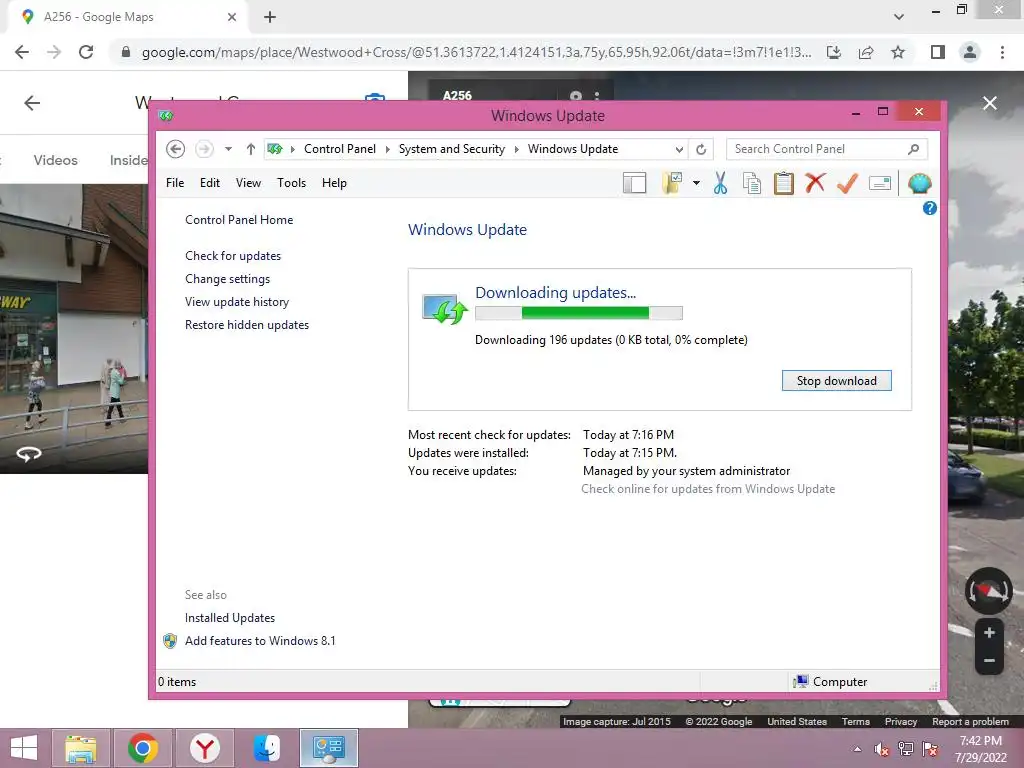1024x768 pixels.
Task: Click the orange checkmark Properties icon
Action: click(847, 184)
